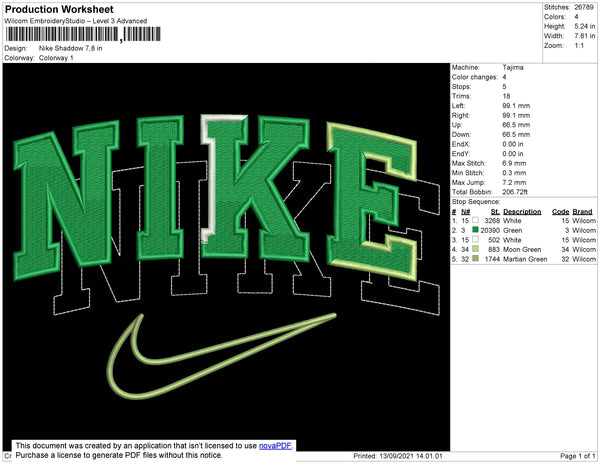Select the Martian Green color swatch
600x464 pixels.
coord(475,259)
